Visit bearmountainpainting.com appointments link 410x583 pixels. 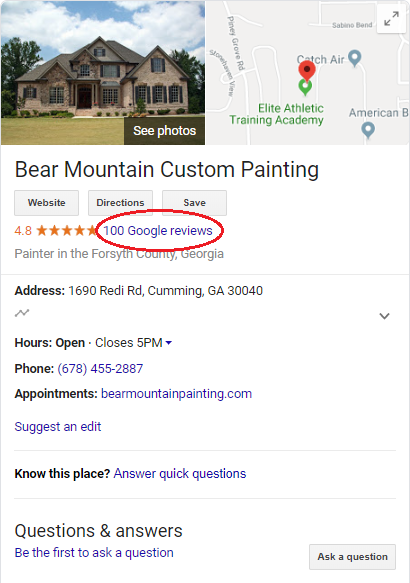176,394
